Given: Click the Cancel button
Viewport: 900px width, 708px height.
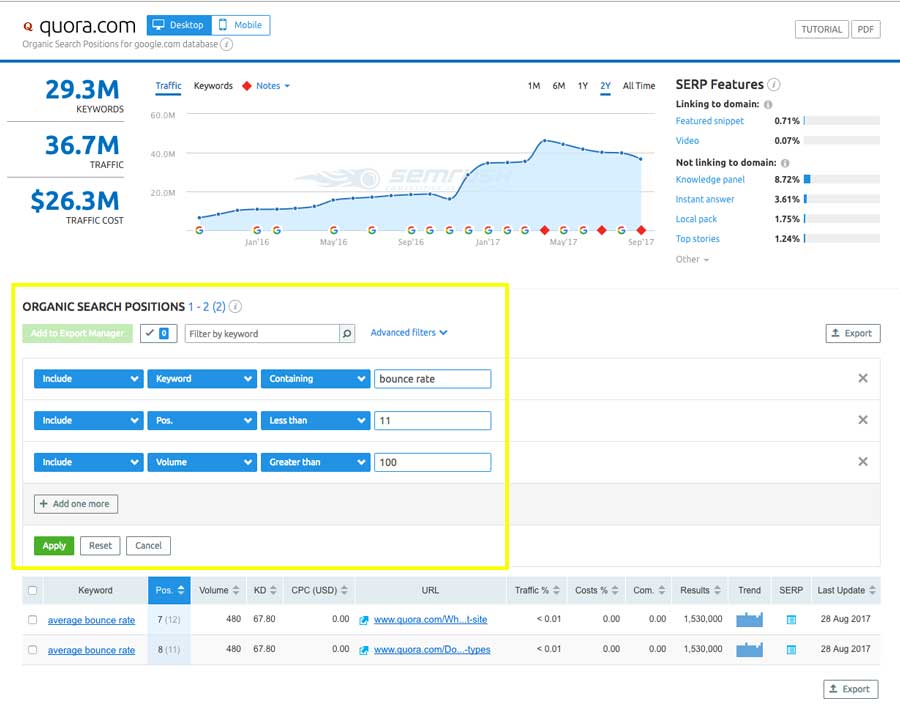Looking at the screenshot, I should (148, 545).
